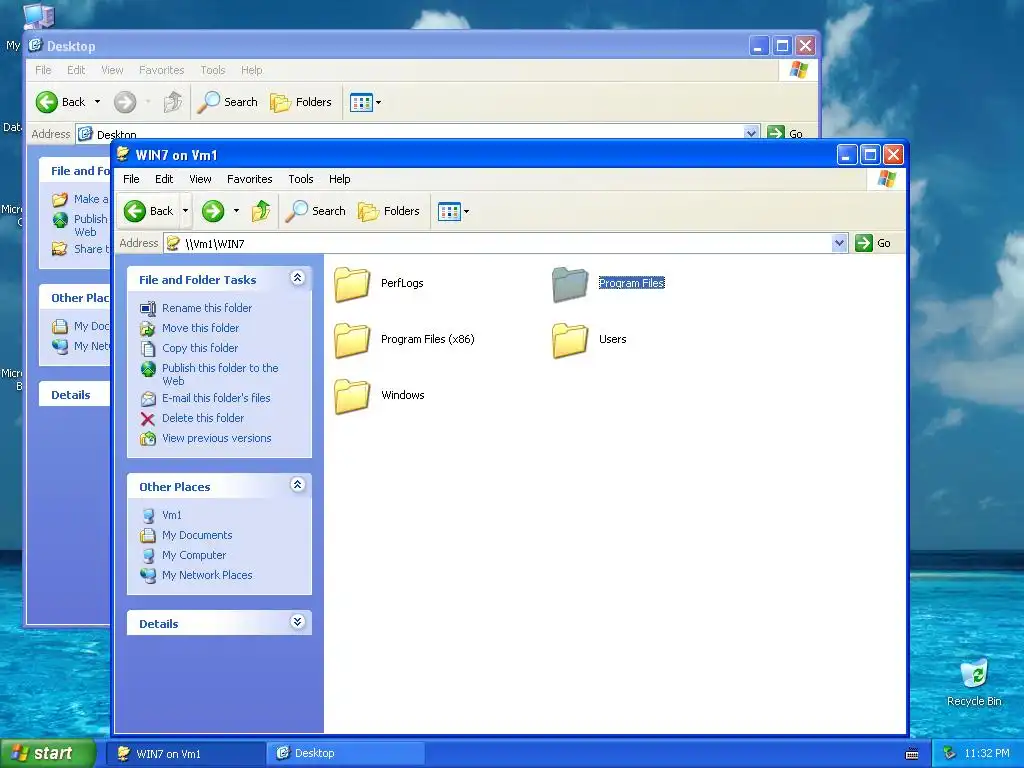
Task: Open Tools menu in WIN7 on Vm1 window
Action: [301, 179]
